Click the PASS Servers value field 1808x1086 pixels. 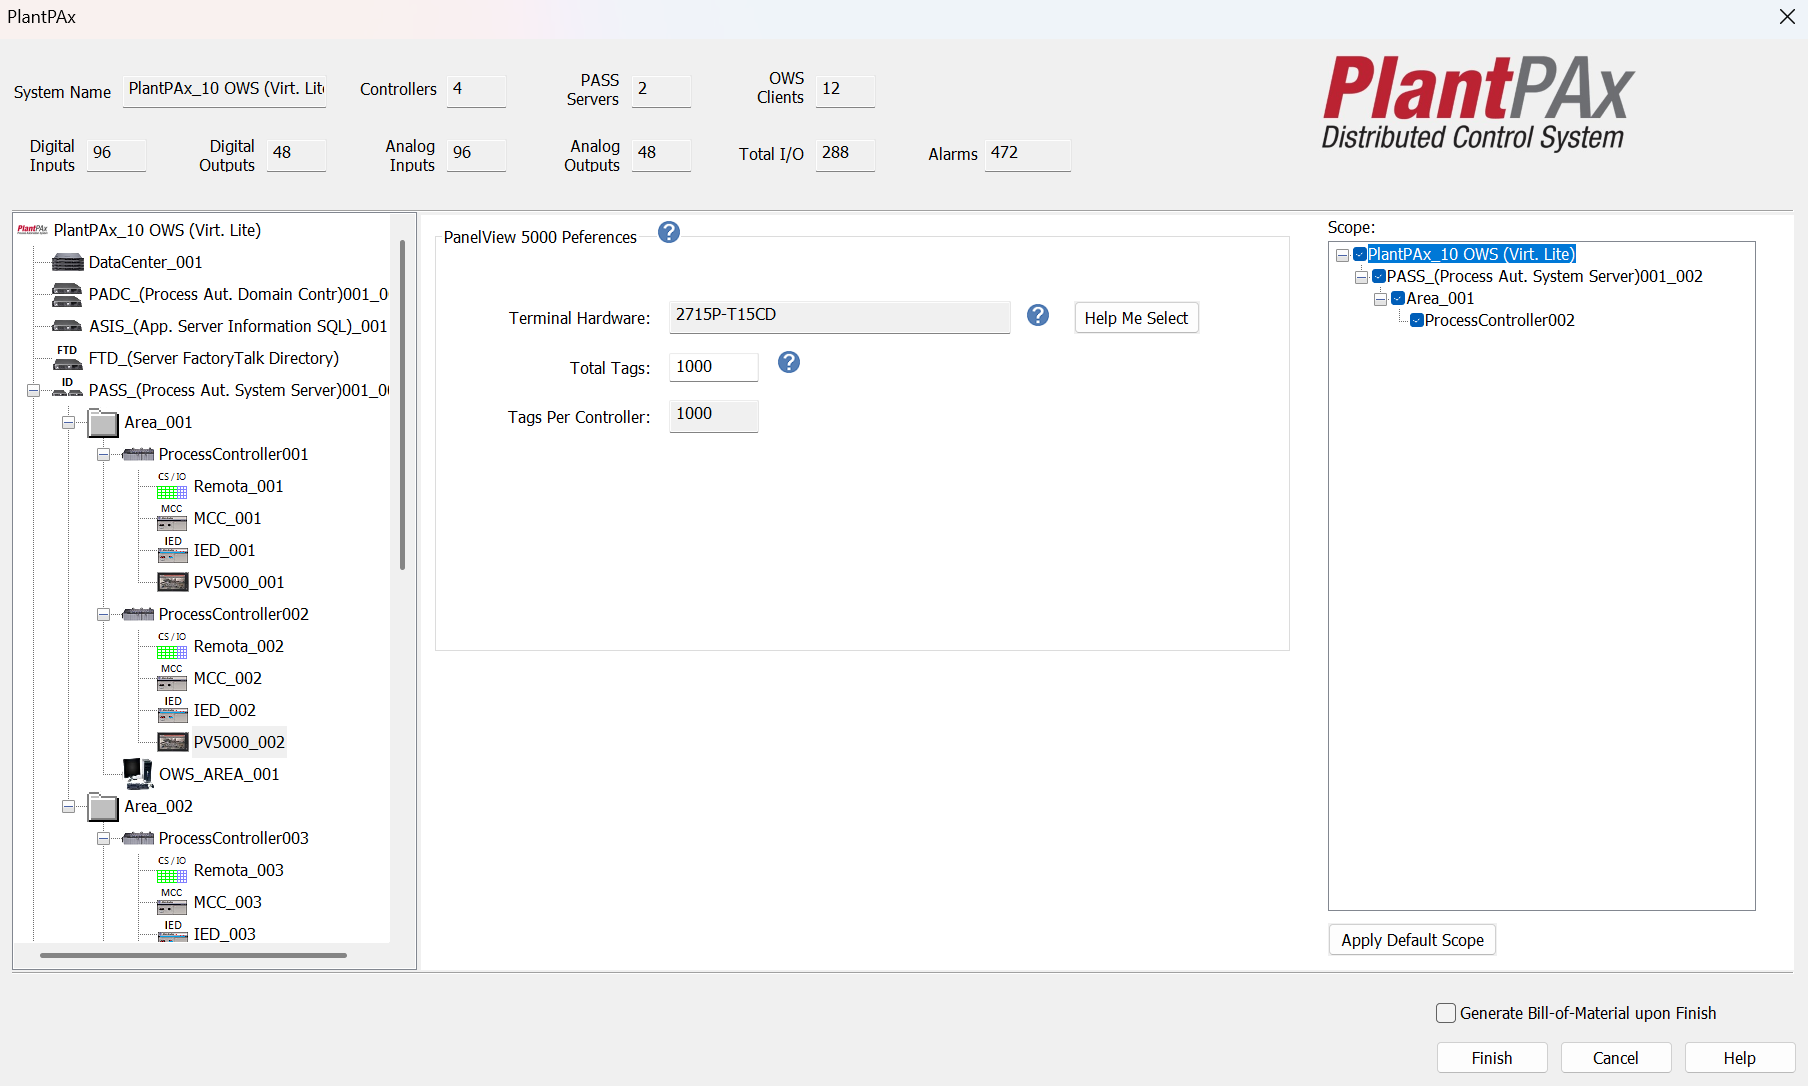click(661, 90)
